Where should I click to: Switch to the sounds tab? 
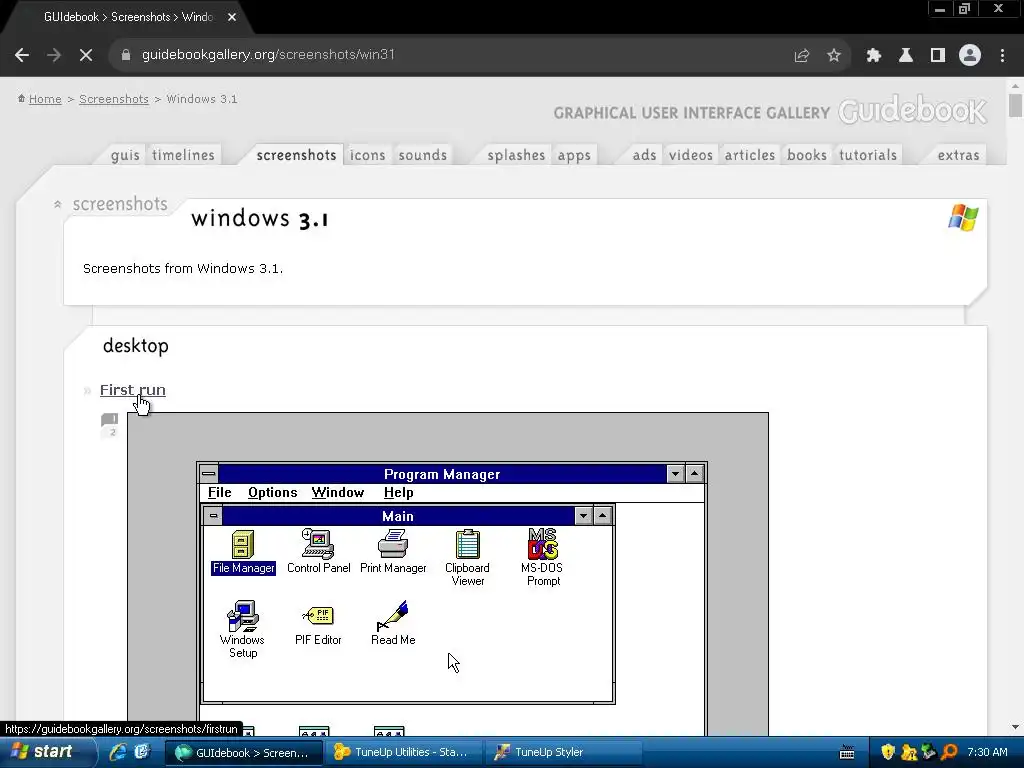[x=423, y=155]
